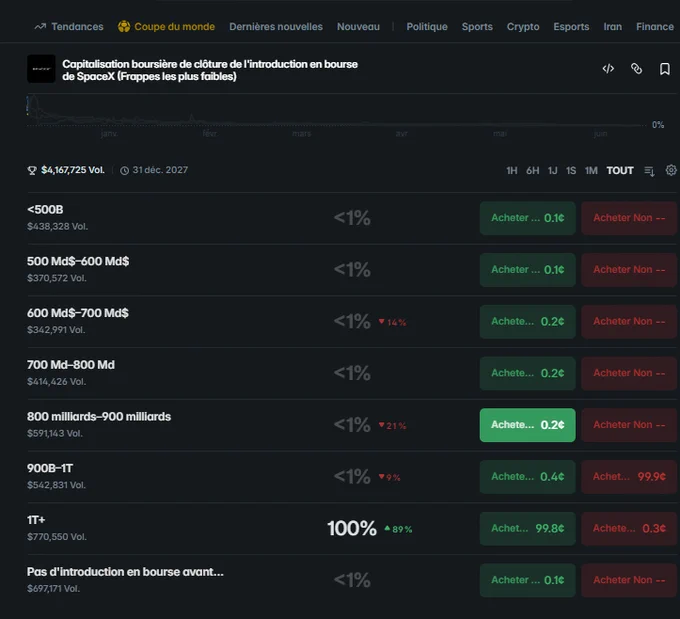The height and width of the screenshot is (619, 680).
Task: Open the Iran category
Action: [612, 26]
